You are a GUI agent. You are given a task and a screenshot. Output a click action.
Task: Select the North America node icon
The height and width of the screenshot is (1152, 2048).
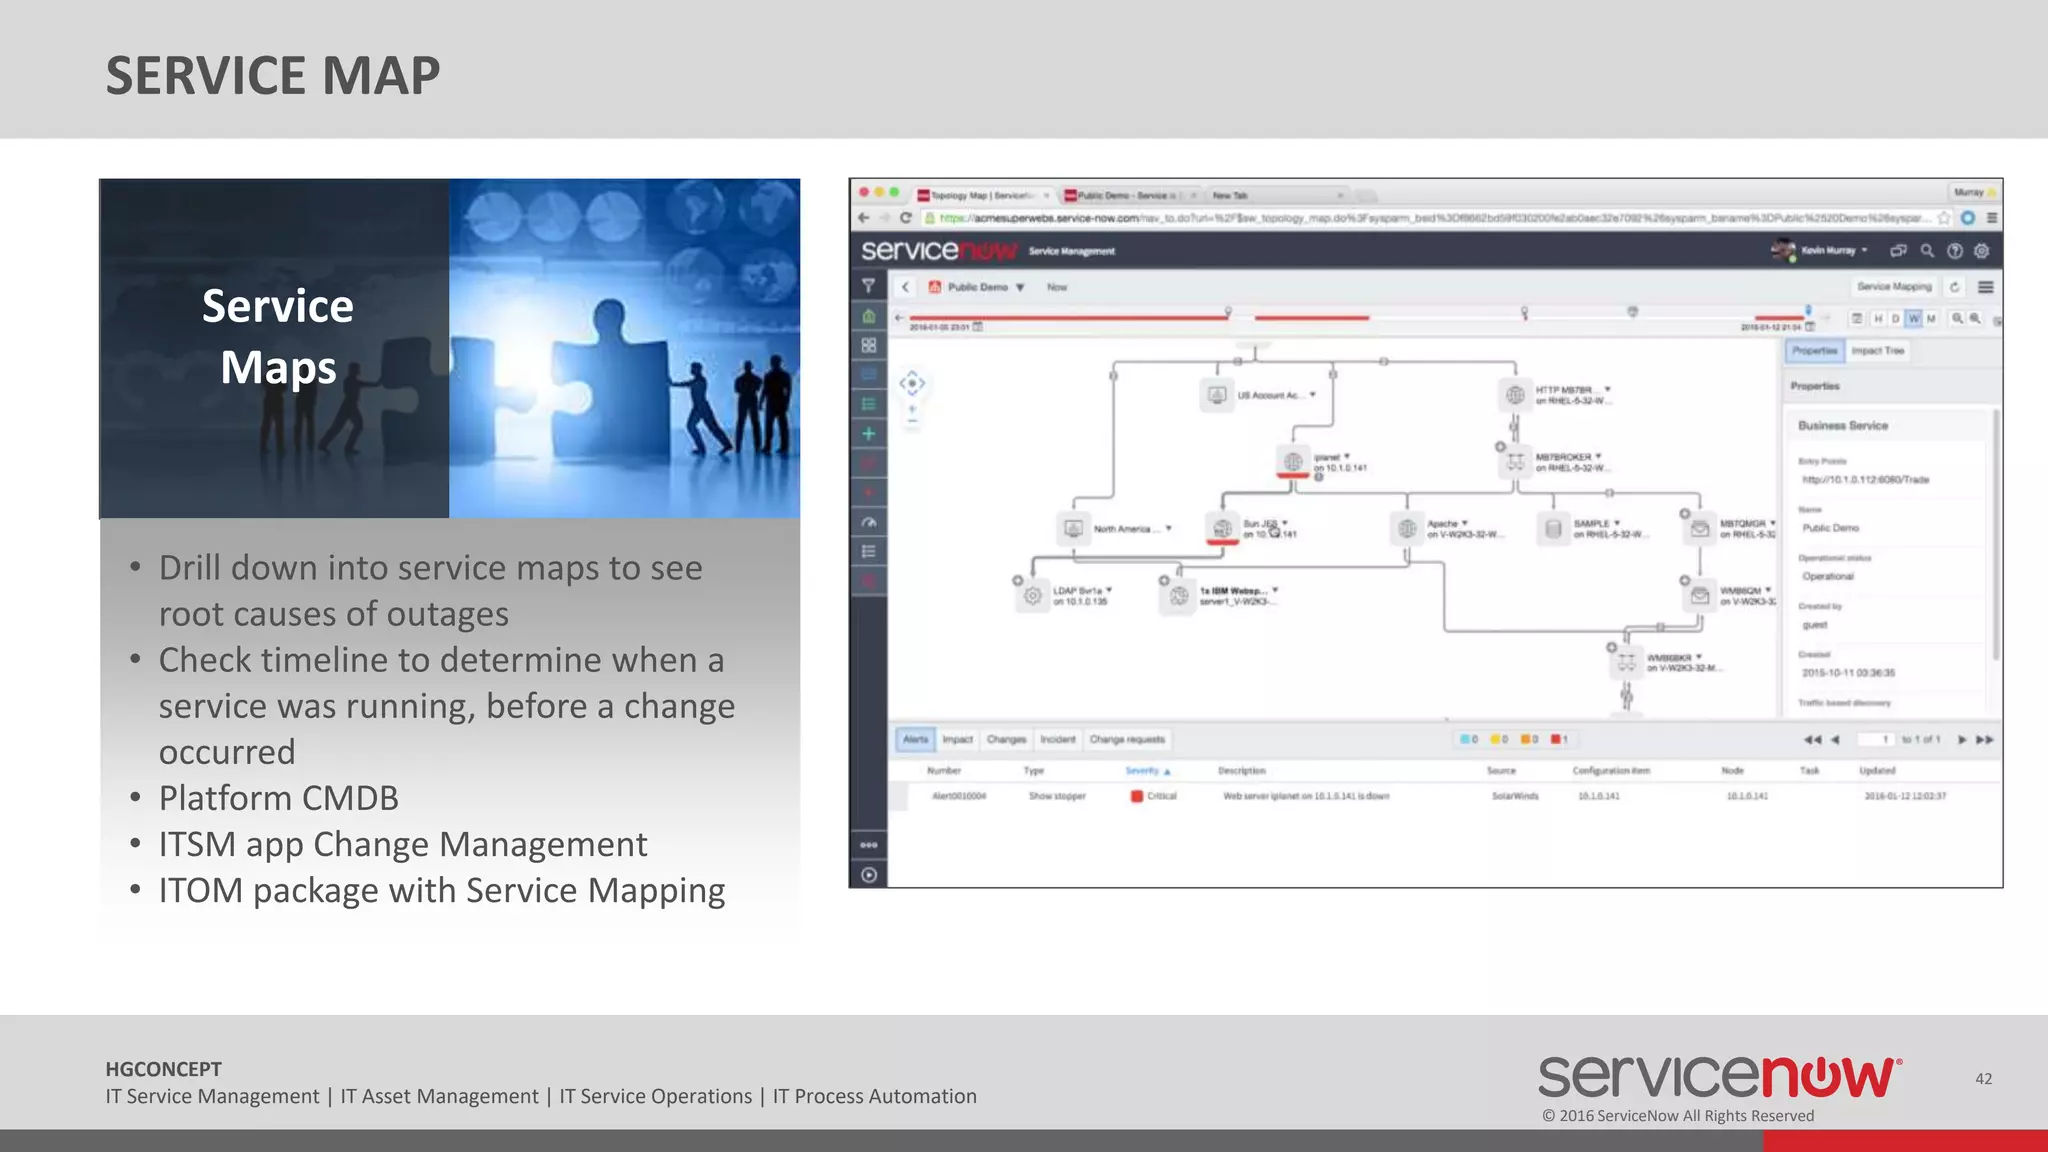(1073, 528)
